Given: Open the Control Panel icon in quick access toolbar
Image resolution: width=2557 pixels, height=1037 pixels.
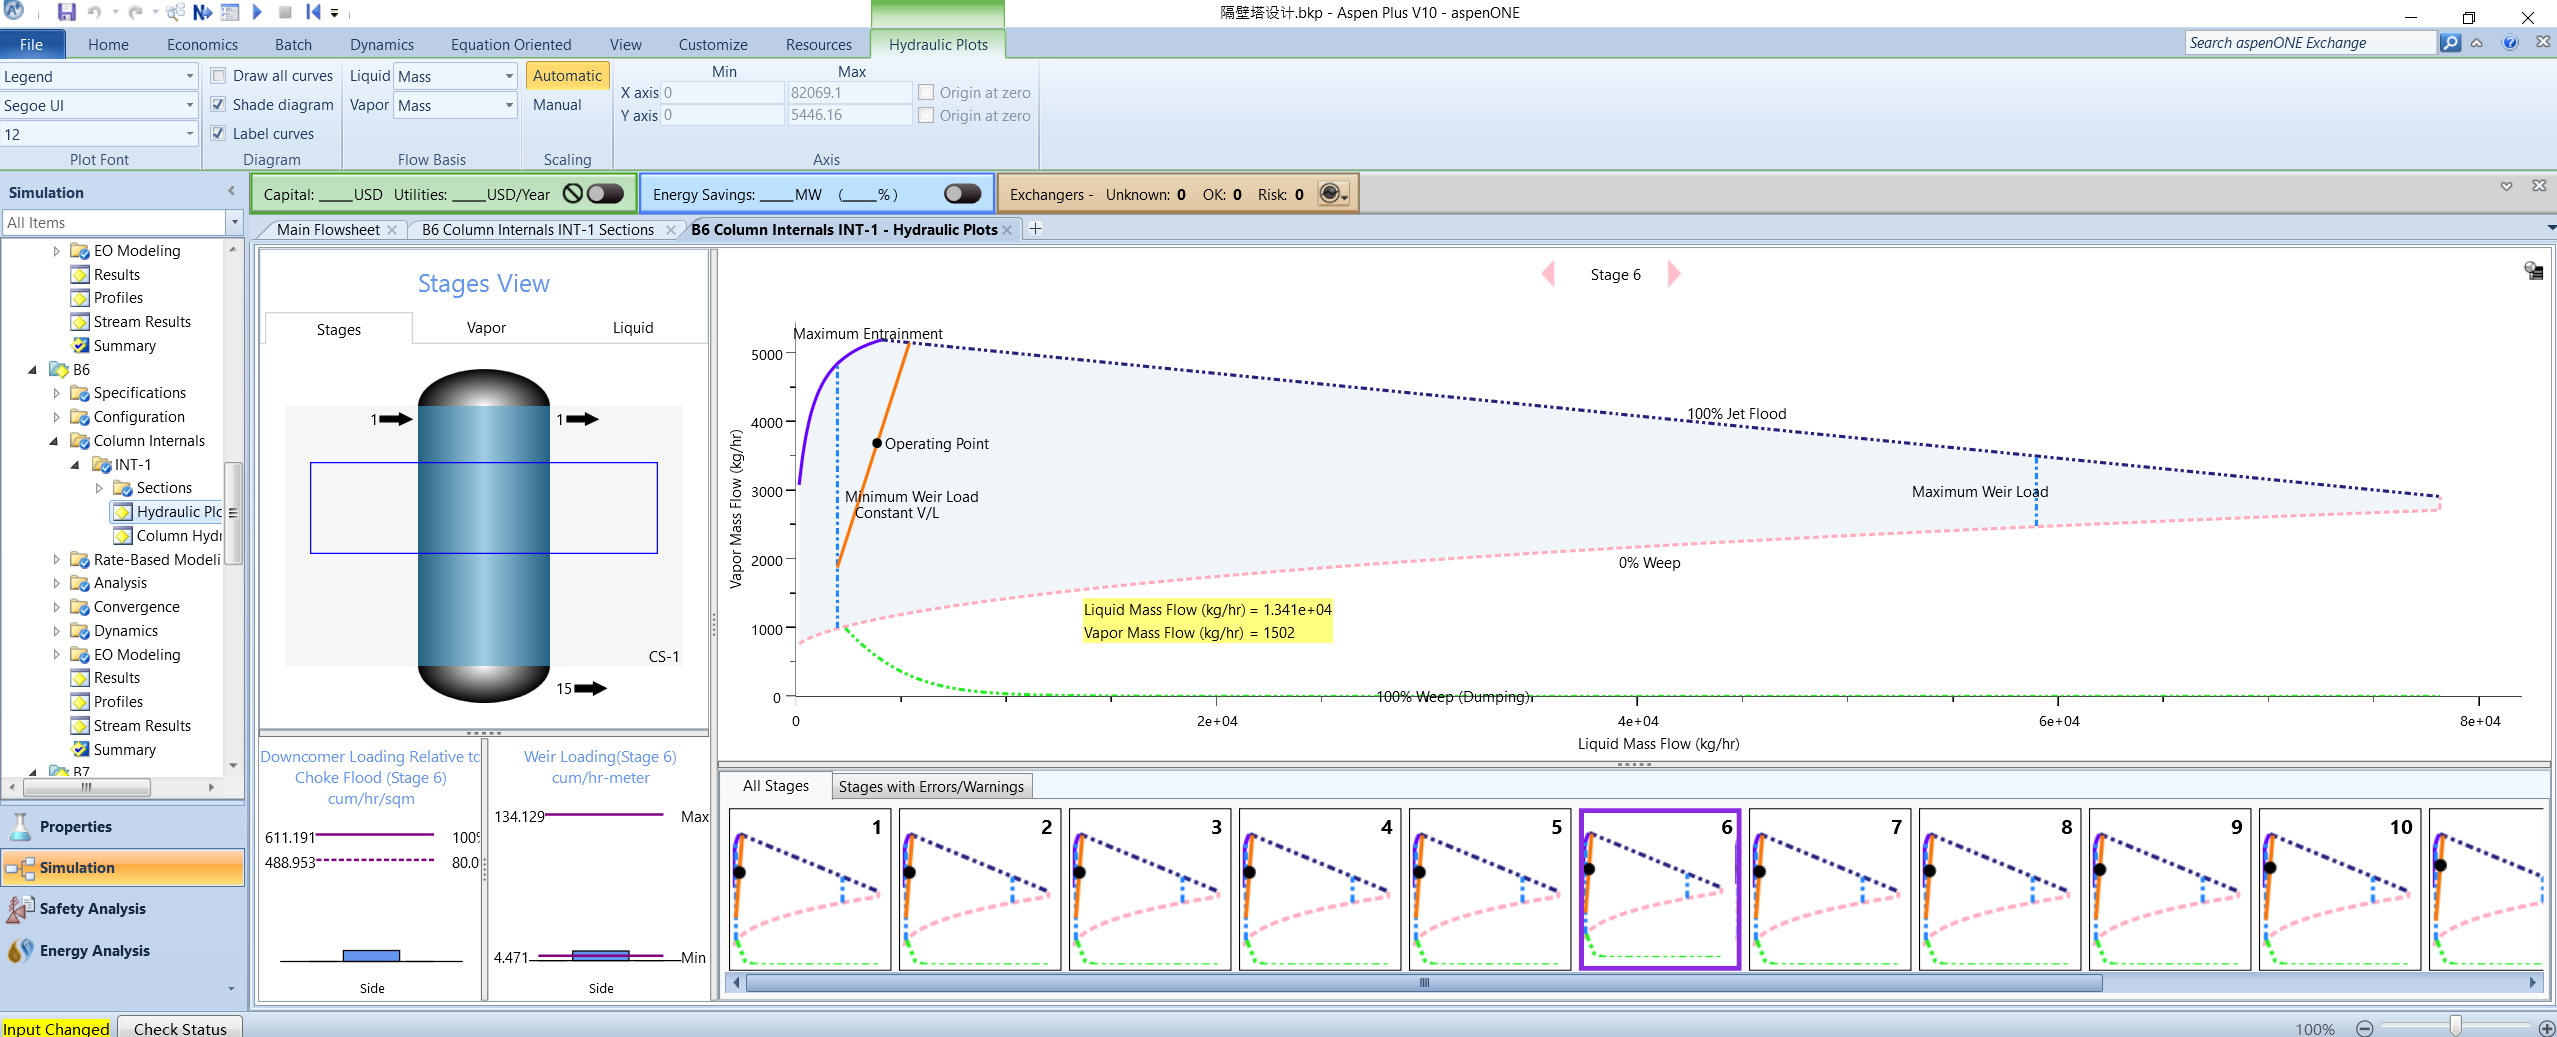Looking at the screenshot, I should (x=230, y=12).
